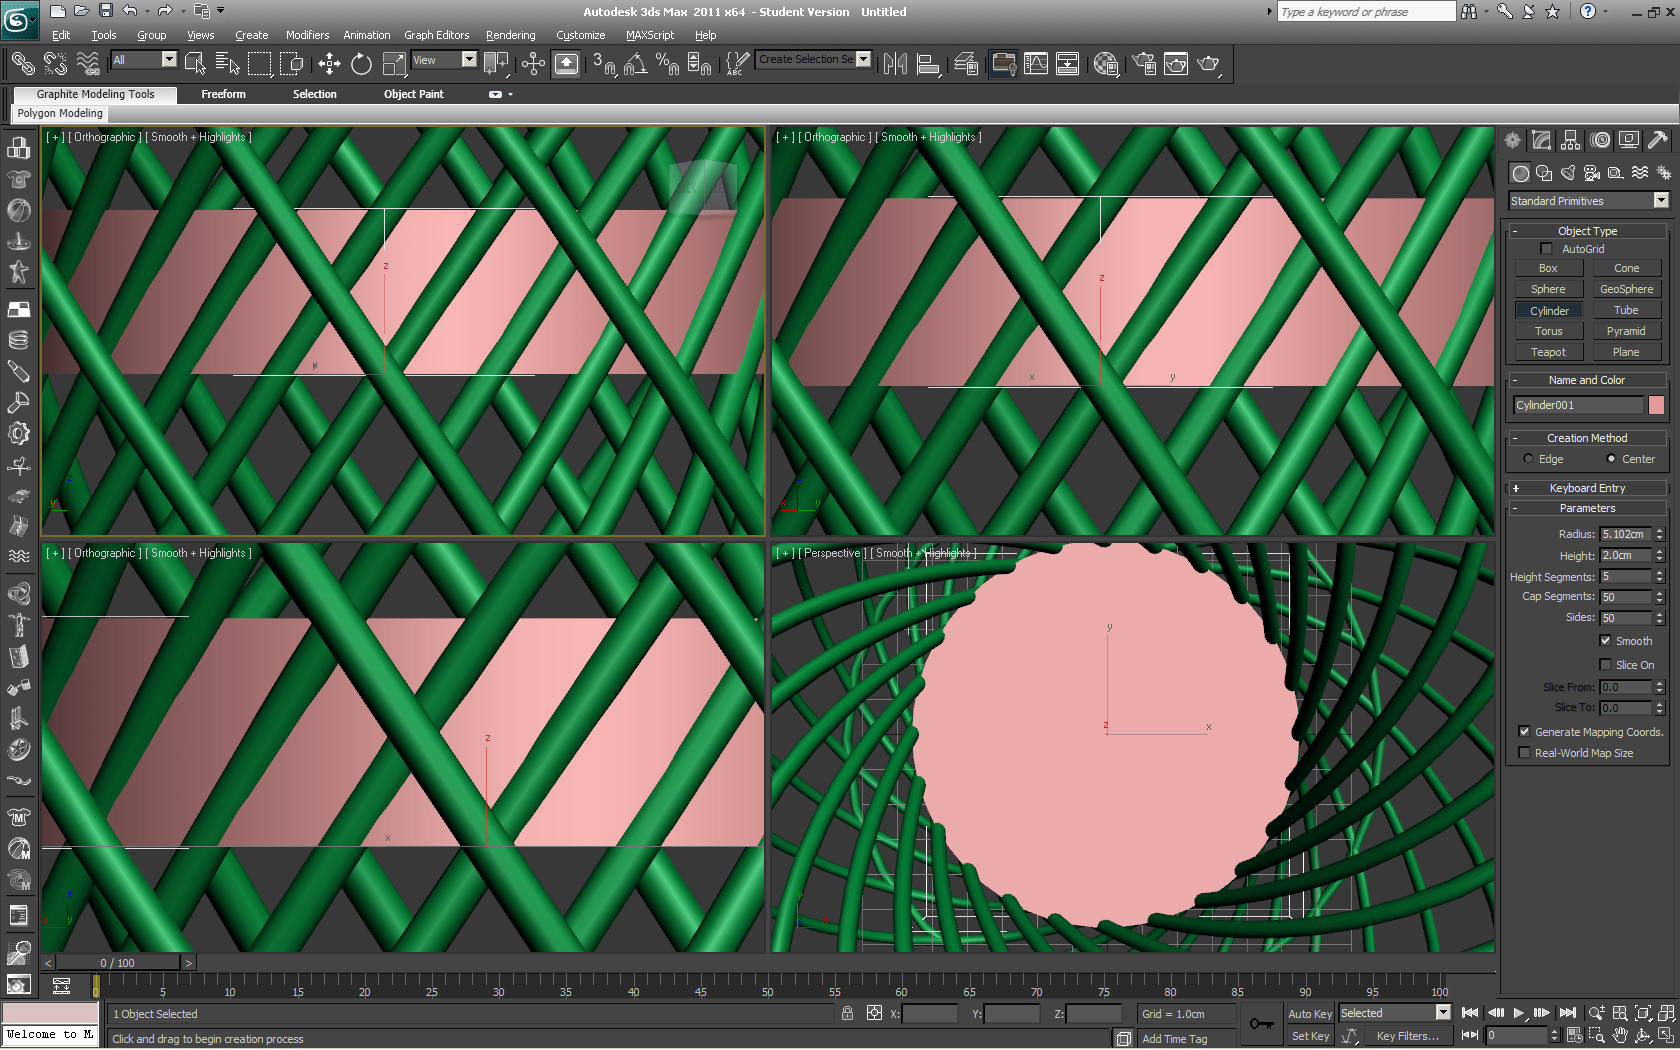The width and height of the screenshot is (1680, 1050).
Task: Open the Rendering menu
Action: coord(510,35)
